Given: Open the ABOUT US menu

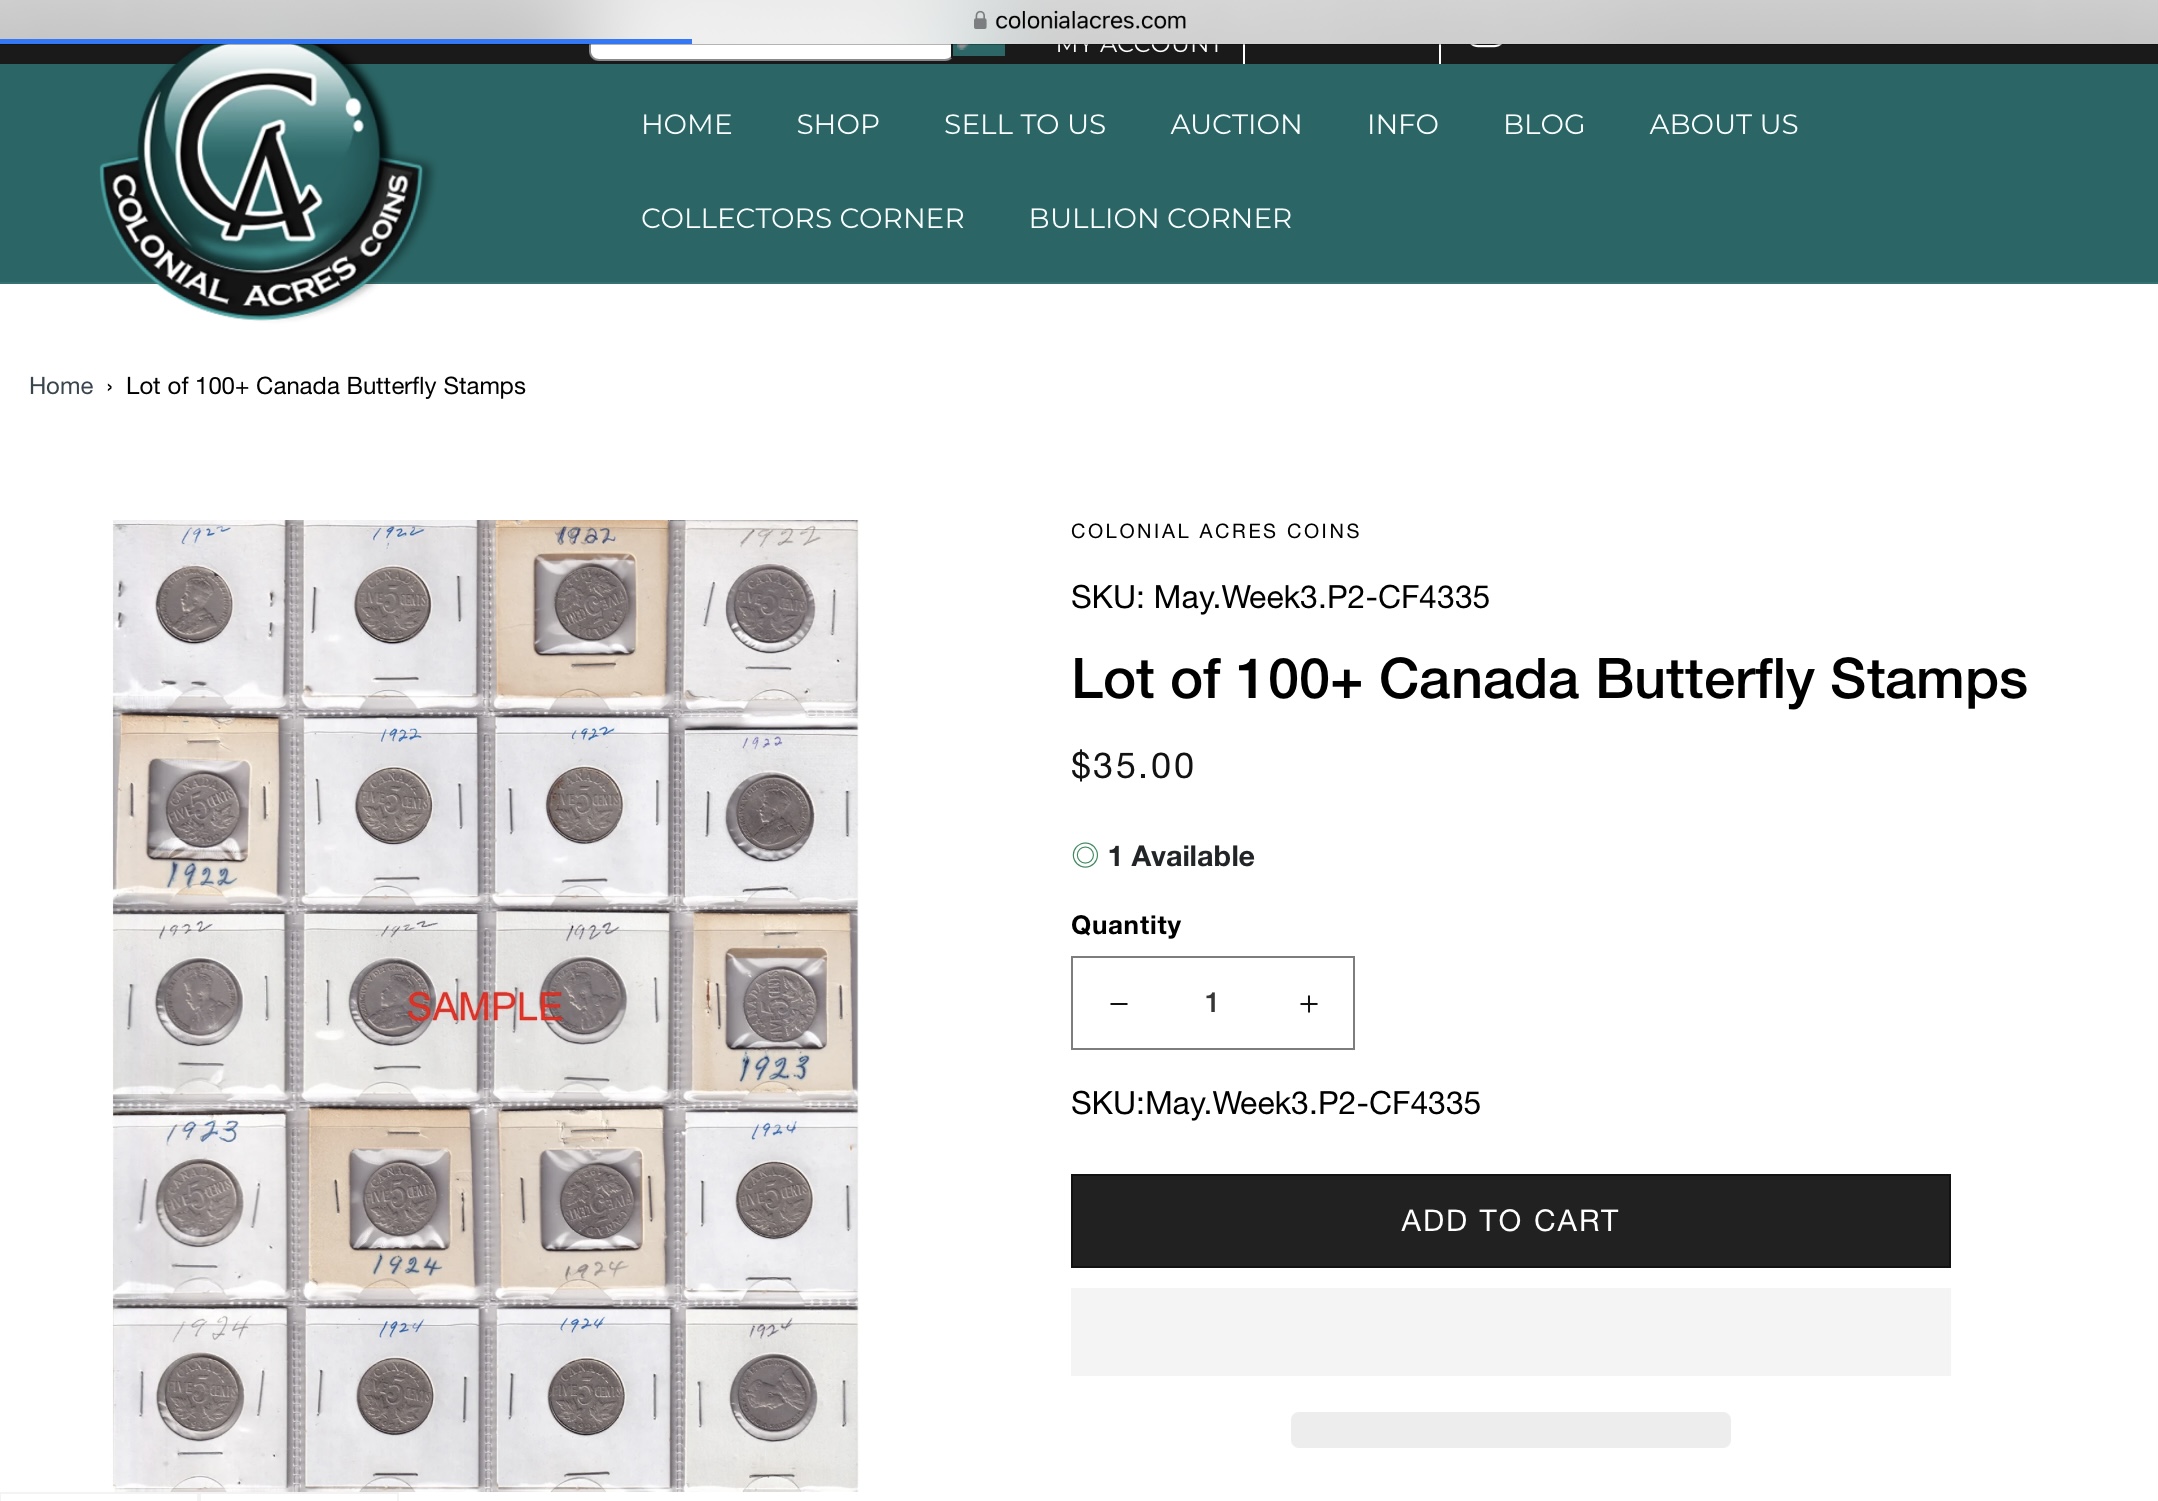Looking at the screenshot, I should coord(1723,124).
